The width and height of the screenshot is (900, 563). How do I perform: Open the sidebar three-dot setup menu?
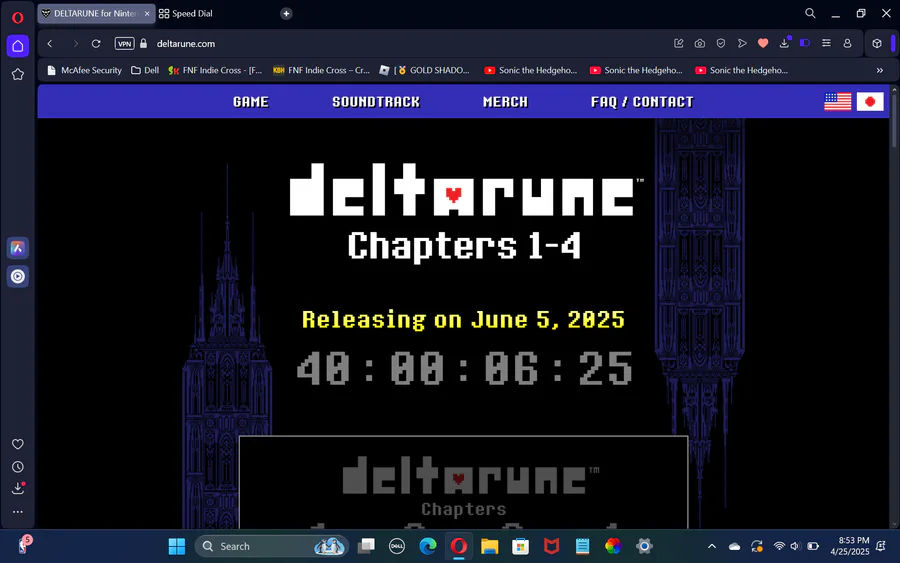coord(18,512)
